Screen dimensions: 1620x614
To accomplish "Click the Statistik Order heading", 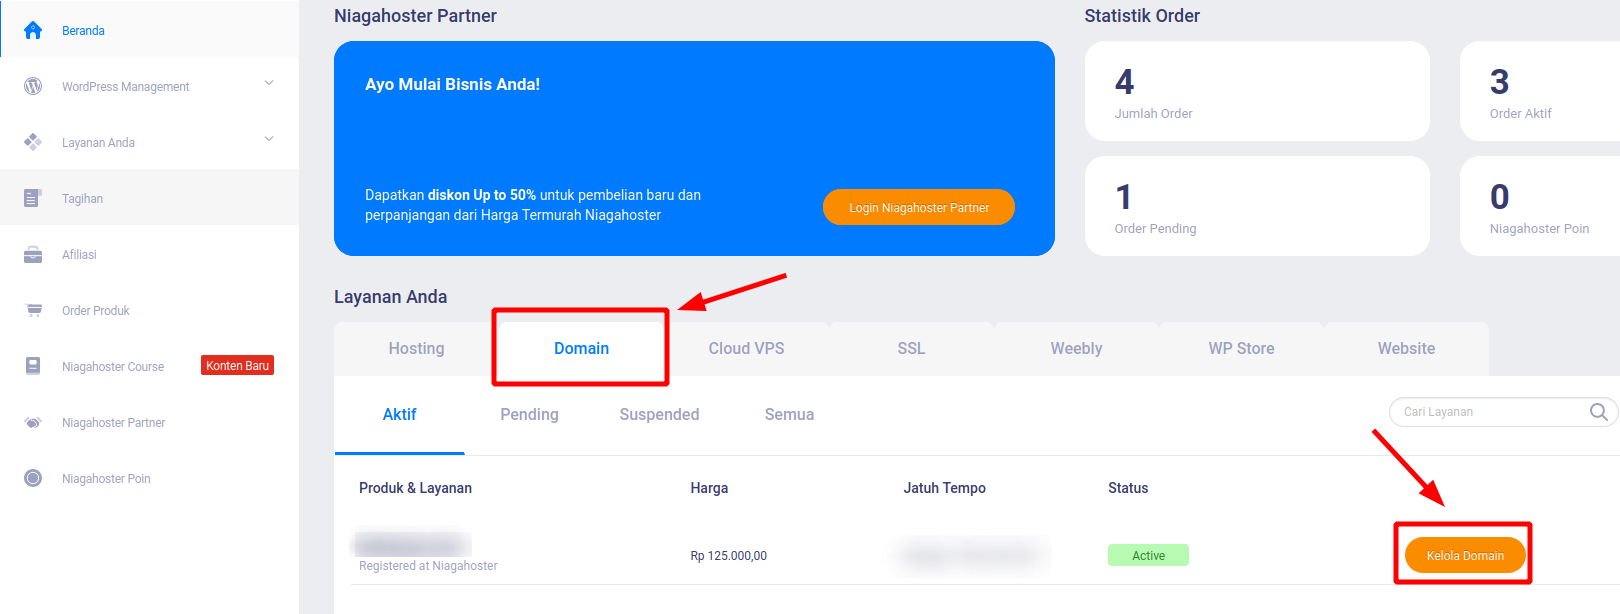I will pyautogui.click(x=1142, y=16).
